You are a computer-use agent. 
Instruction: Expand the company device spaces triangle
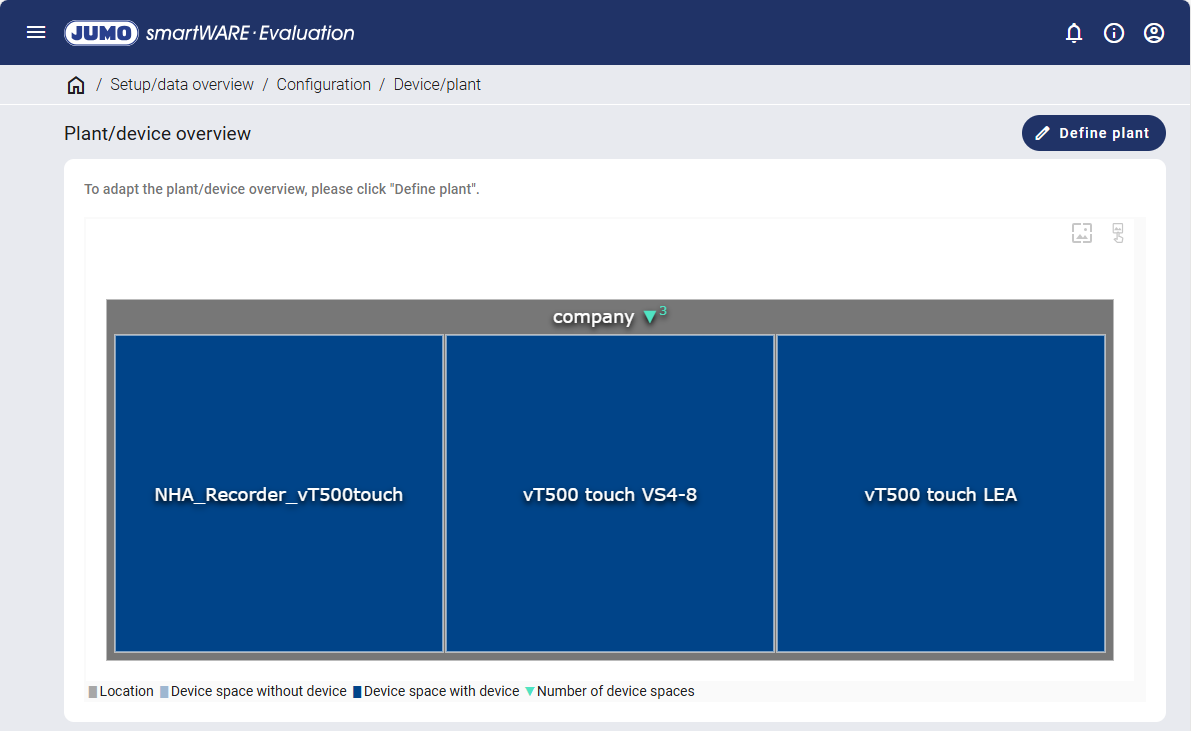pos(650,317)
